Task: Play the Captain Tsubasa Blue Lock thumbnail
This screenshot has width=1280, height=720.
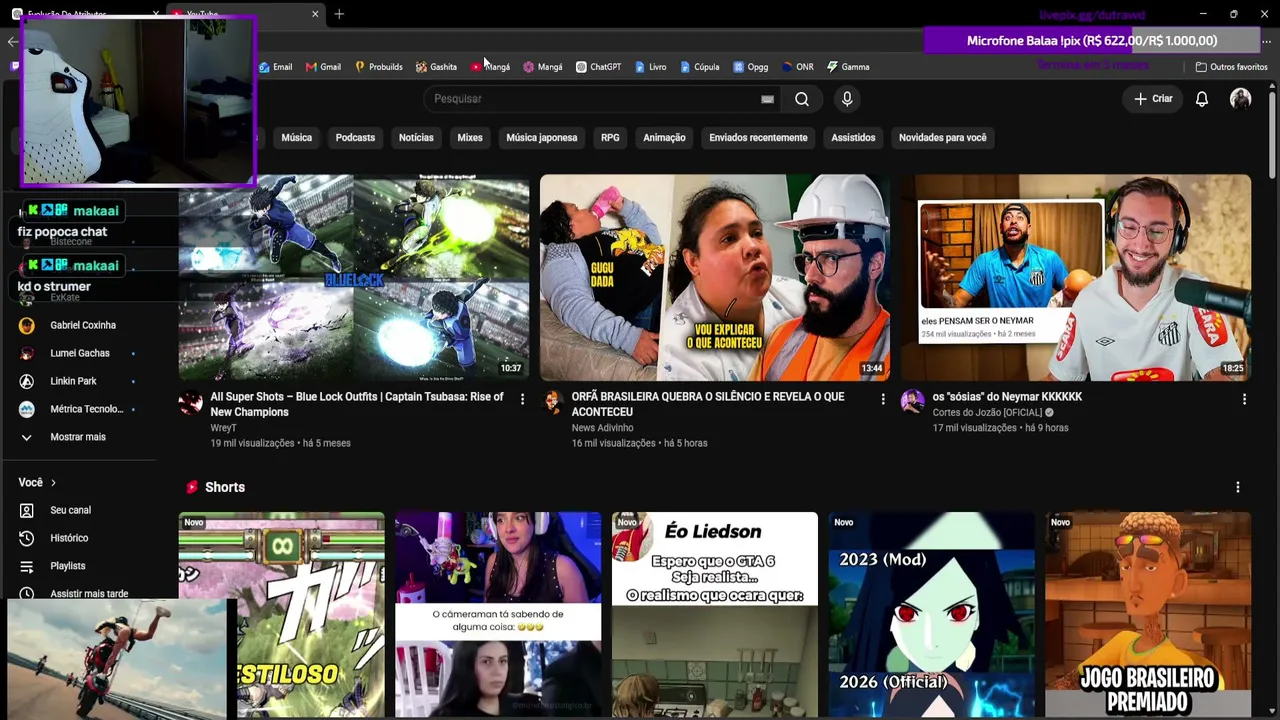Action: coord(354,278)
